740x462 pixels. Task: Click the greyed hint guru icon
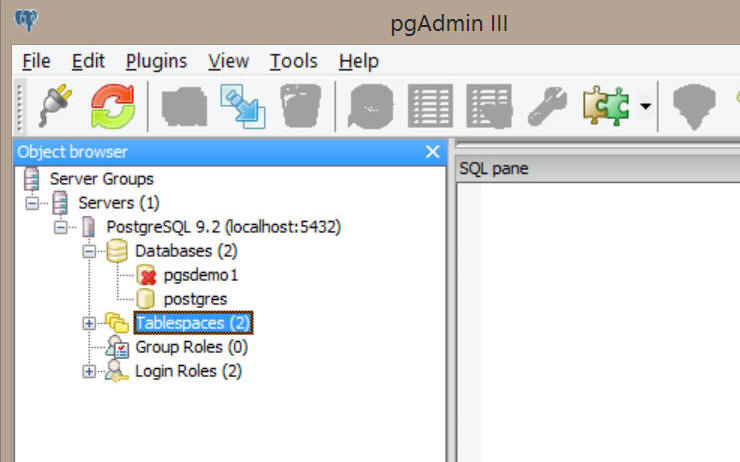694,107
